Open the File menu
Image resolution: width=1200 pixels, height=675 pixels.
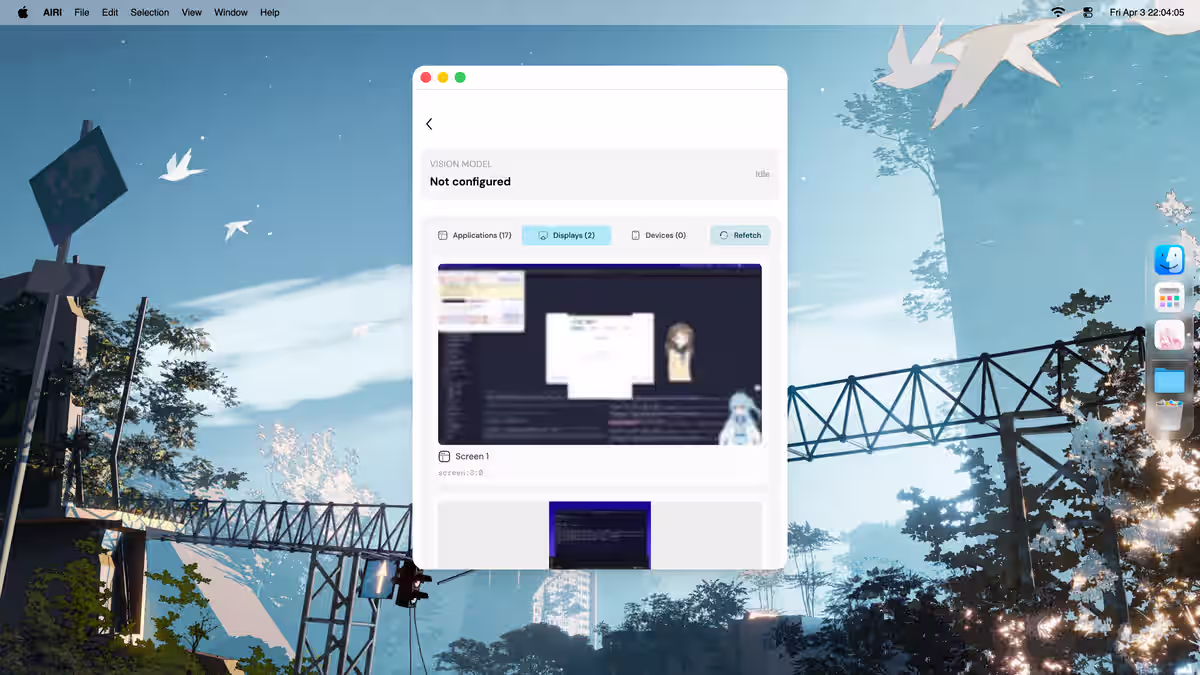(82, 12)
